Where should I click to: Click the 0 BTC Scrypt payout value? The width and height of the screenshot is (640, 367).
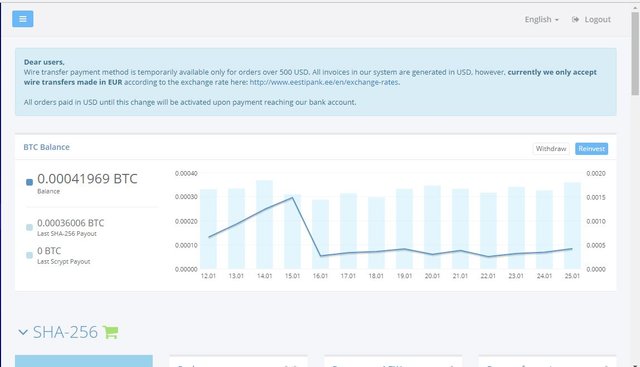49,251
